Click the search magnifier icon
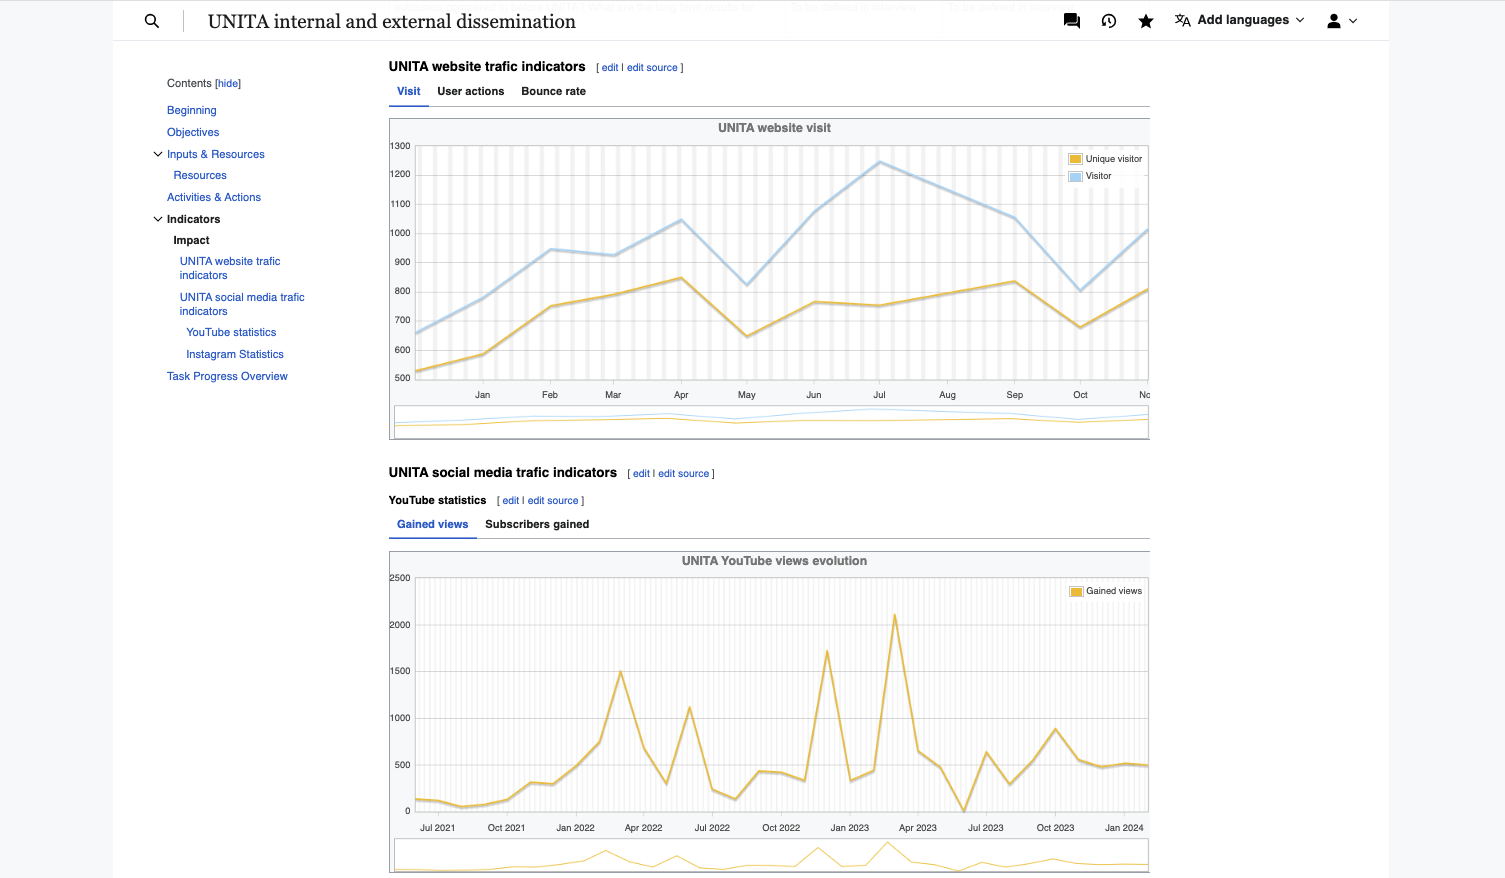Viewport: 1505px width, 878px height. click(152, 21)
